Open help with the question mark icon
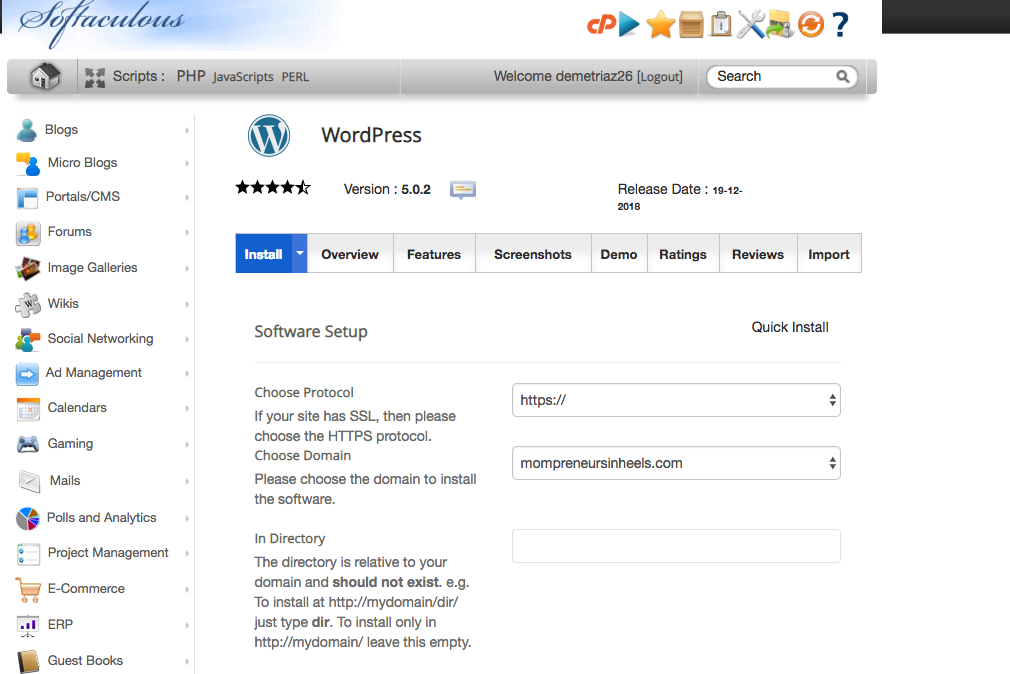This screenshot has width=1010, height=674. pyautogui.click(x=841, y=24)
